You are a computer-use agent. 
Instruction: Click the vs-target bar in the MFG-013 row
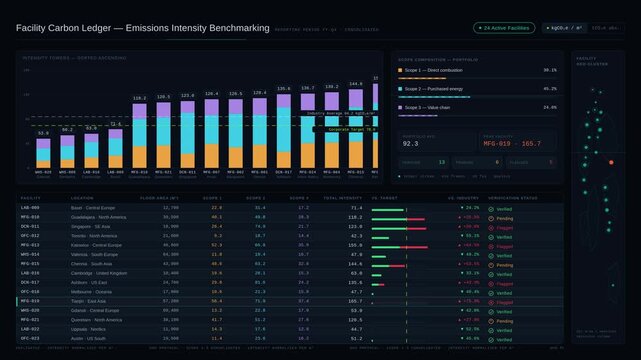click(400, 247)
